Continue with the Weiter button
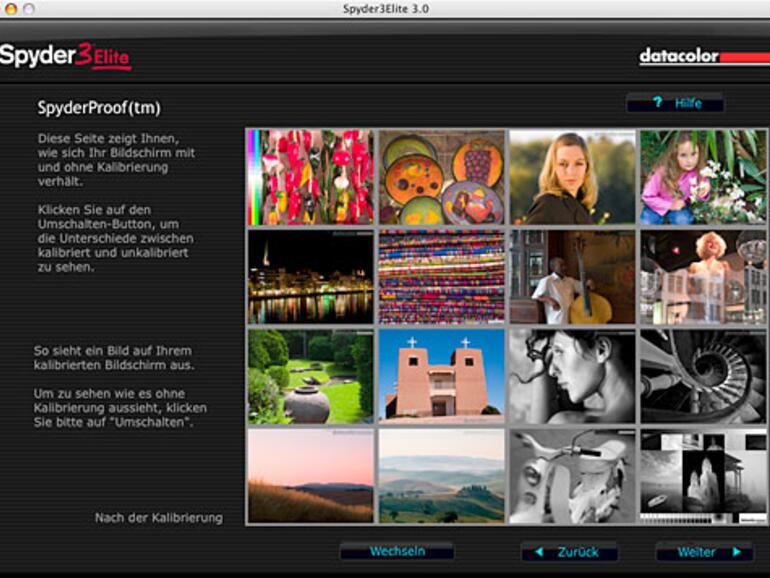 point(705,552)
